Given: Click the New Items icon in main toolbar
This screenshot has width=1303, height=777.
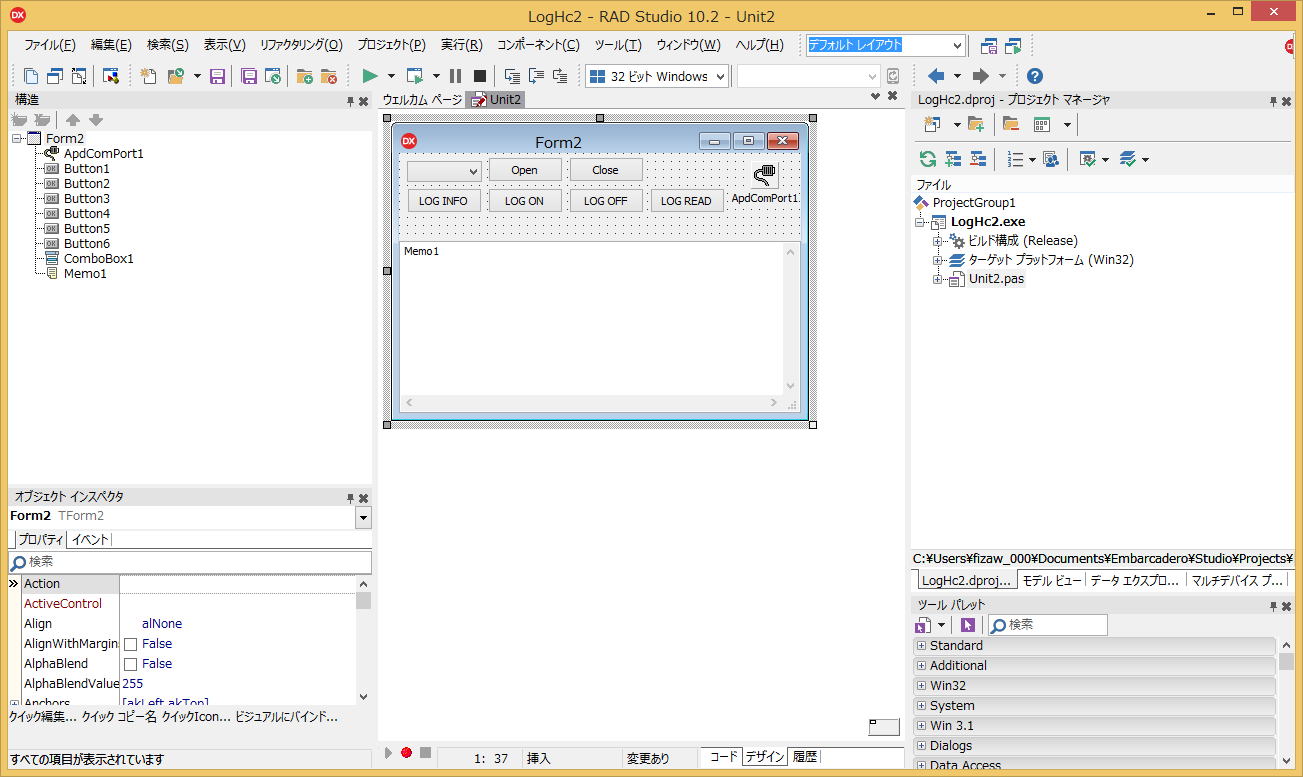Looking at the screenshot, I should (148, 76).
